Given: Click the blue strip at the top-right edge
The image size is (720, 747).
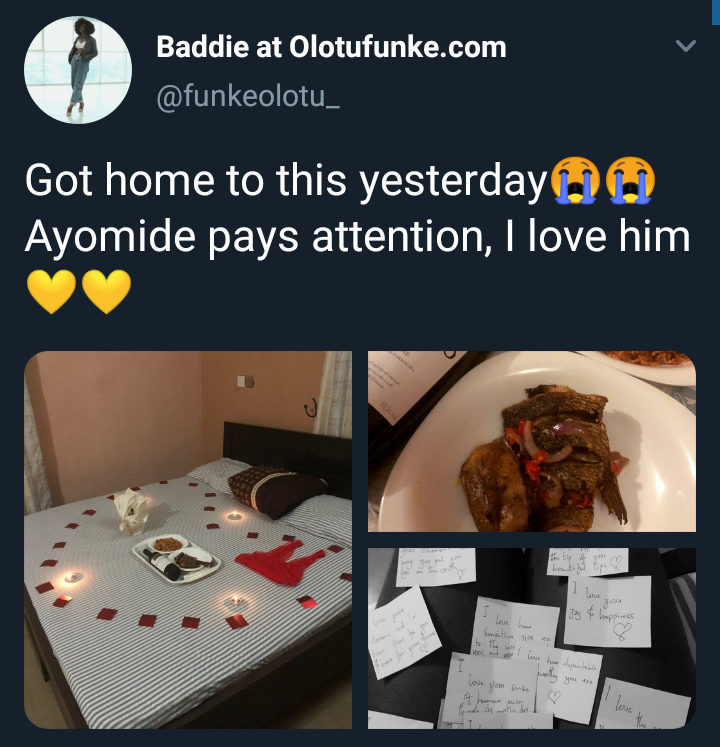Looking at the screenshot, I should (x=715, y=12).
